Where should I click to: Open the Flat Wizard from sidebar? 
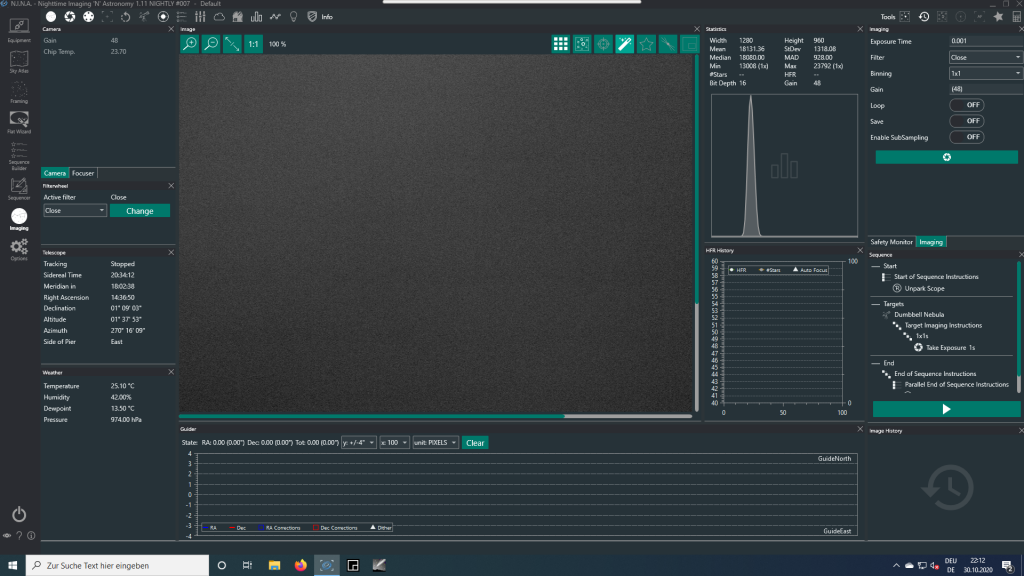[19, 121]
